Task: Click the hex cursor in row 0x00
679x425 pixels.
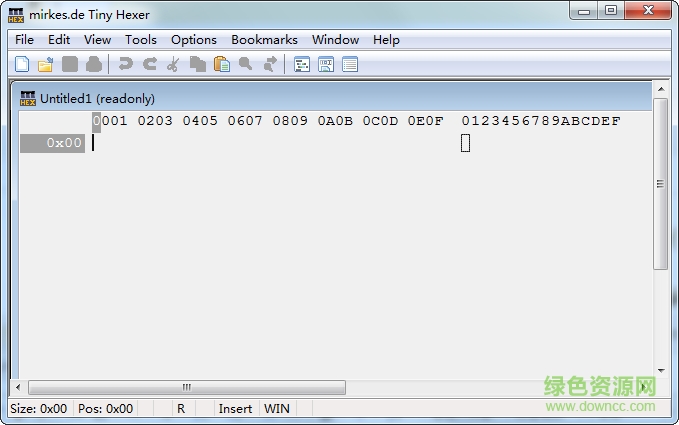Action: coord(93,143)
